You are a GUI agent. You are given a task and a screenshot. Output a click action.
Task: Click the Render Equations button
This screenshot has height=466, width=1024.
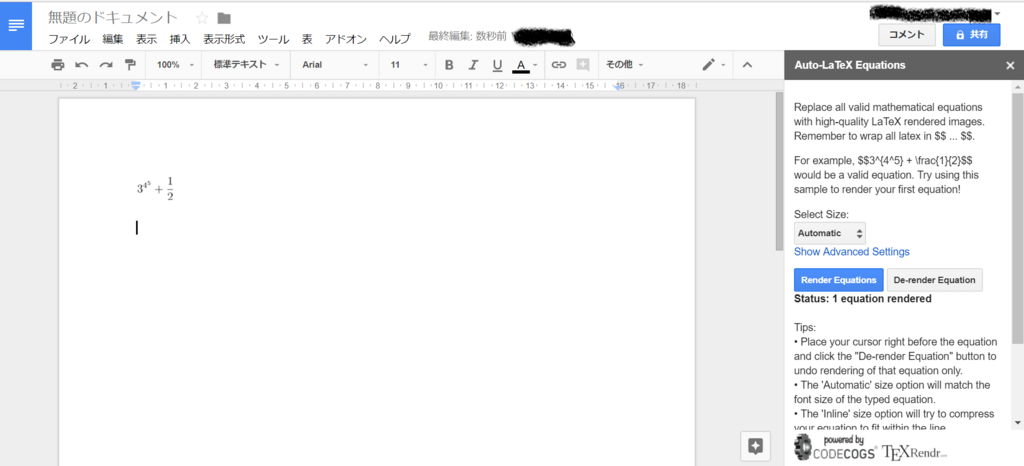839,280
